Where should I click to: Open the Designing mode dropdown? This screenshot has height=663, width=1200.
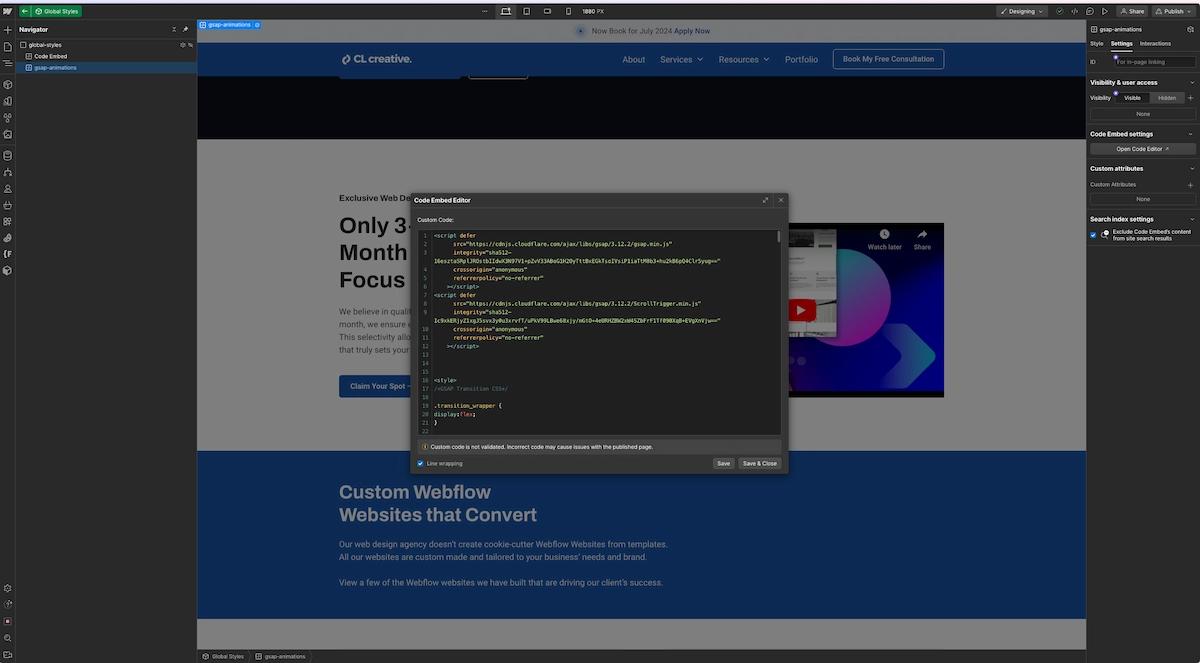1021,11
